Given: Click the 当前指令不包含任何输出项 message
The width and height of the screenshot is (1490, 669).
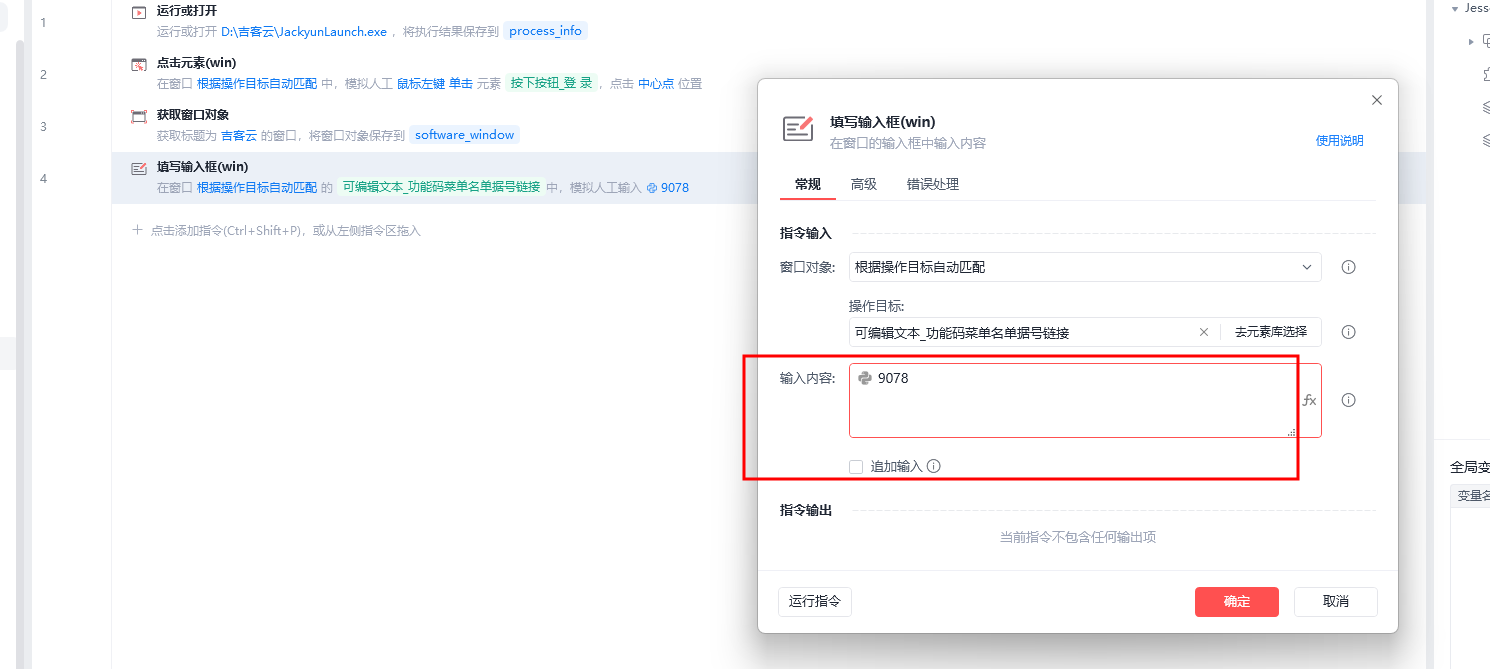Looking at the screenshot, I should tap(1078, 537).
